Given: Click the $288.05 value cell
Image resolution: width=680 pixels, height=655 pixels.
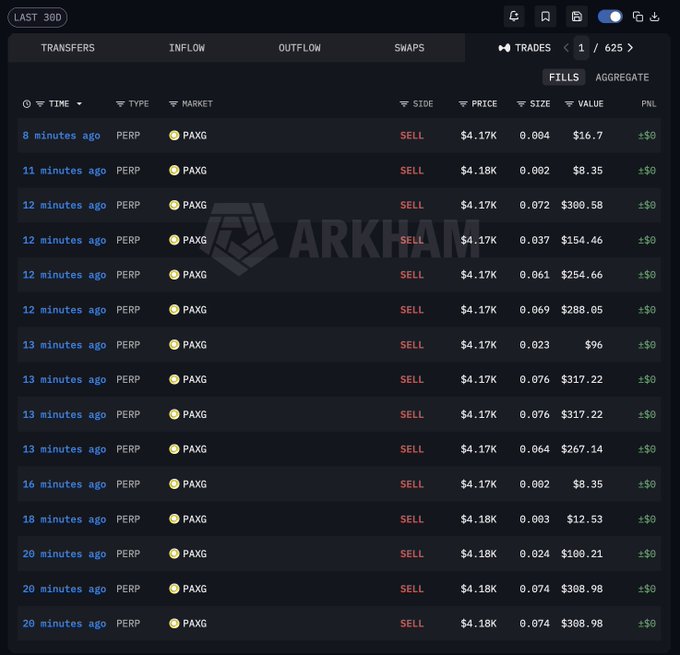Looking at the screenshot, I should point(582,310).
